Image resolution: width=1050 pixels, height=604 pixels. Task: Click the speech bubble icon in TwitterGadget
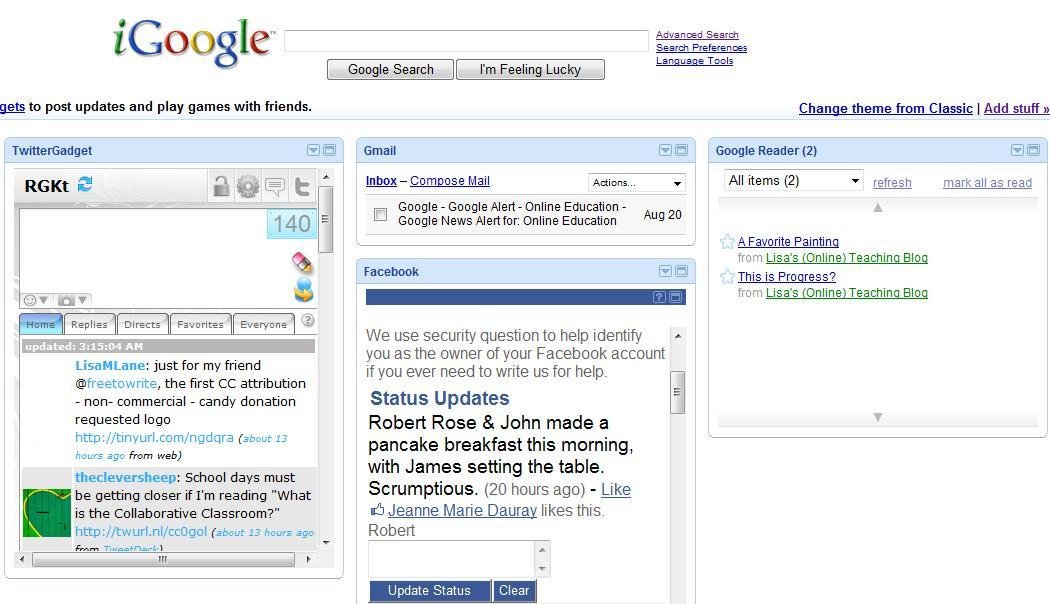(x=275, y=186)
